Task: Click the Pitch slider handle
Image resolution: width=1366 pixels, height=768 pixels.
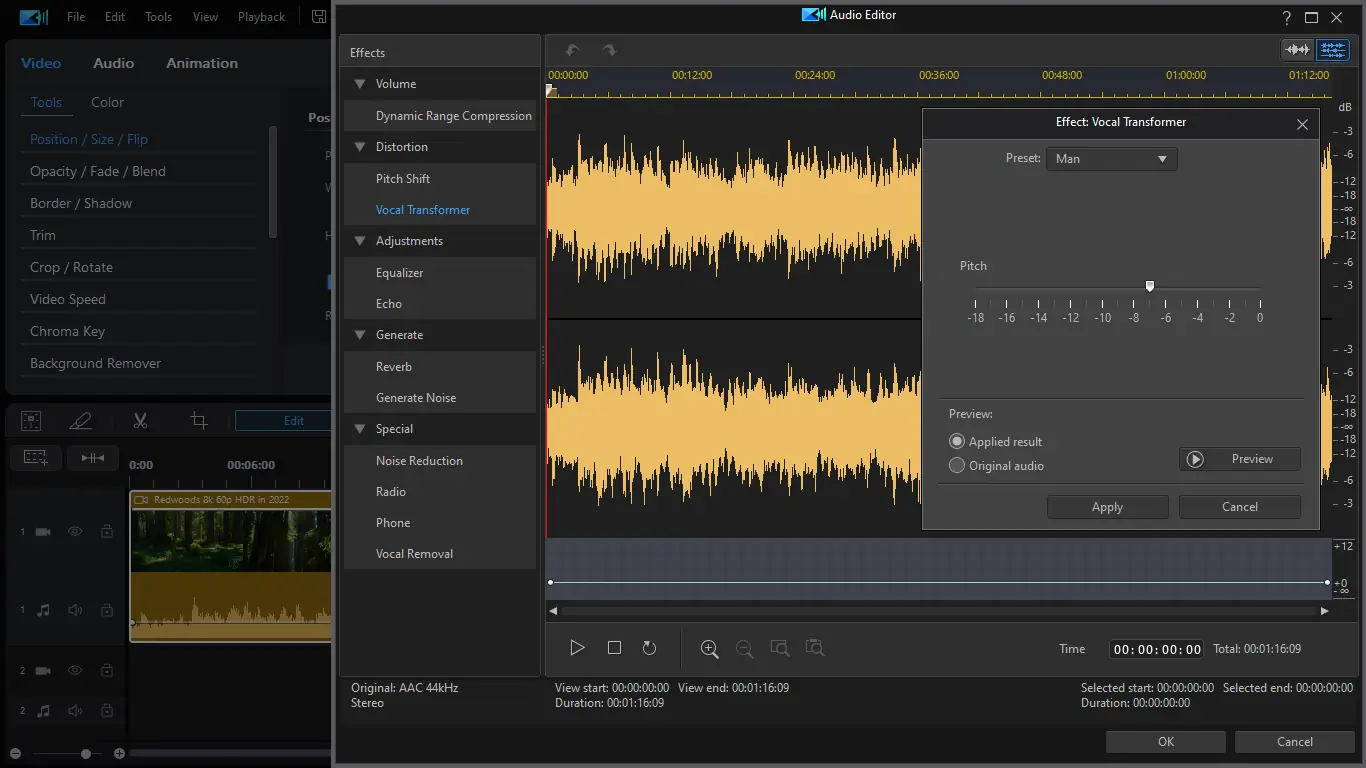Action: pyautogui.click(x=1150, y=286)
